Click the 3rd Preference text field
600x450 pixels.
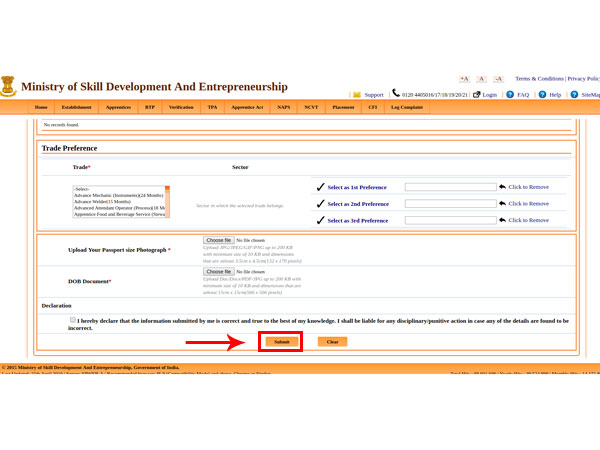point(450,220)
